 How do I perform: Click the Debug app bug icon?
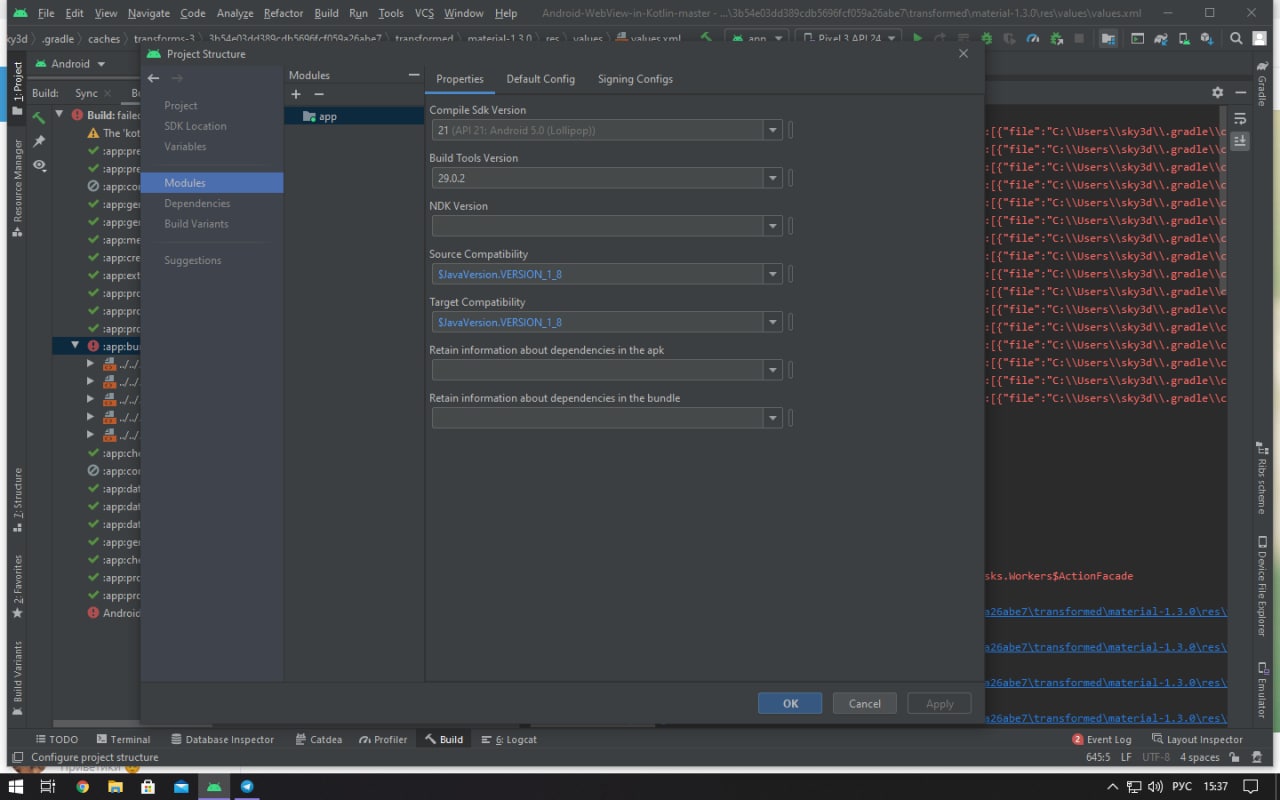[x=987, y=38]
